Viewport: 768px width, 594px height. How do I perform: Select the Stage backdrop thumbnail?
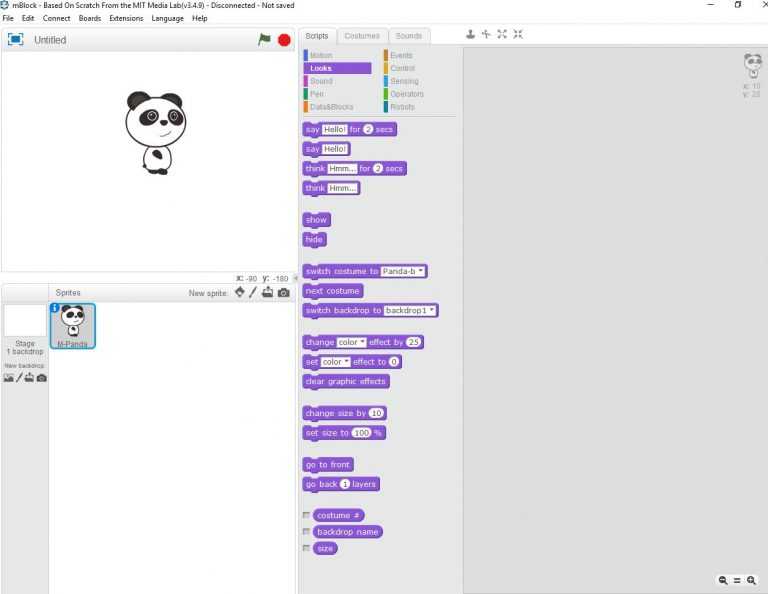click(x=24, y=321)
